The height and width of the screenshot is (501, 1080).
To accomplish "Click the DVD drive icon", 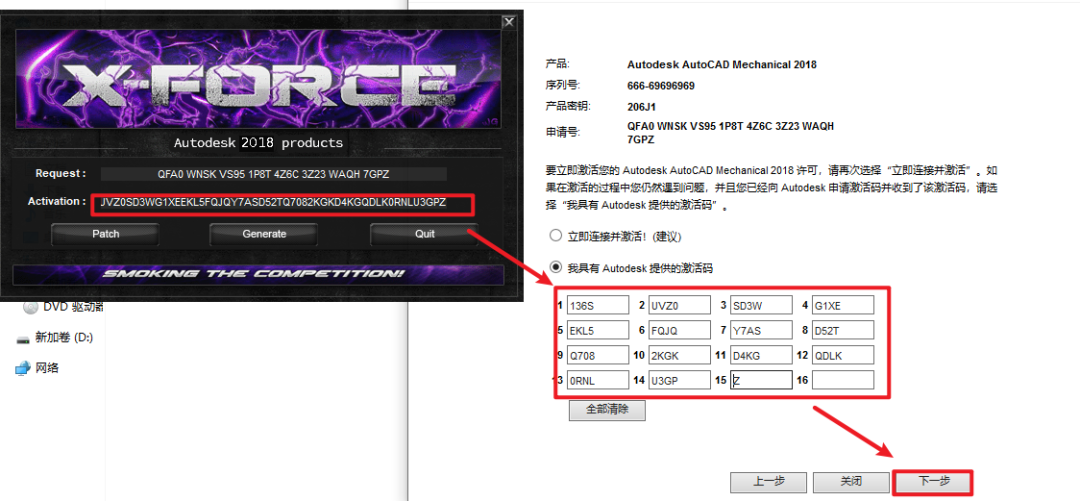I will coord(30,307).
